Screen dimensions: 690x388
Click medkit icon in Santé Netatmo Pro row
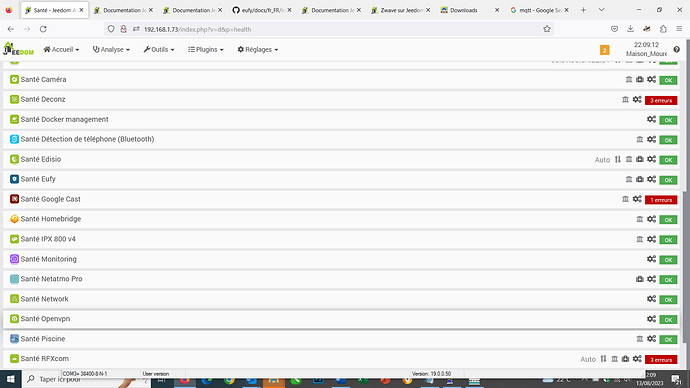click(640, 279)
